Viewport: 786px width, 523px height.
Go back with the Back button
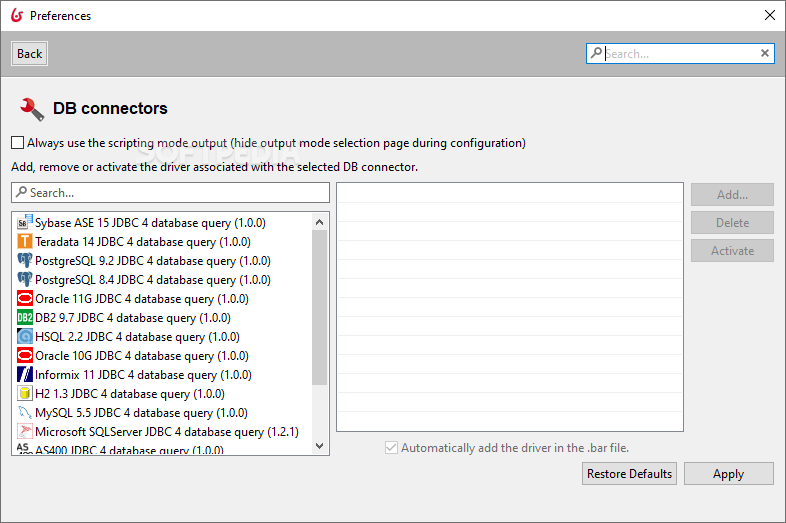[30, 54]
